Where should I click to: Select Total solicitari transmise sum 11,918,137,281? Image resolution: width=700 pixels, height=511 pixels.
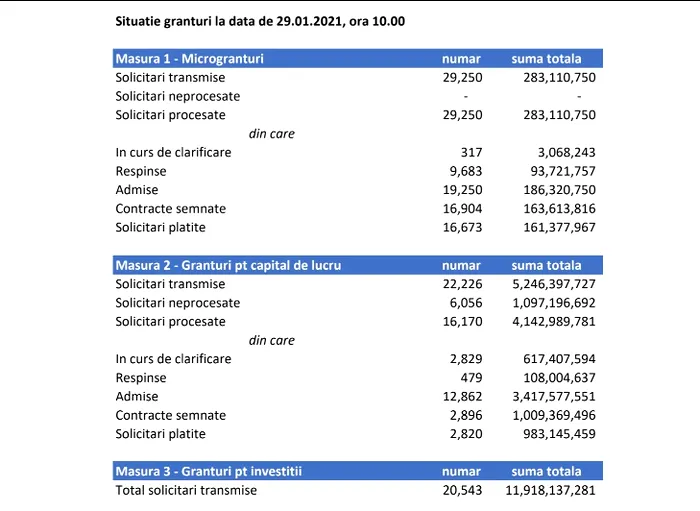click(550, 490)
